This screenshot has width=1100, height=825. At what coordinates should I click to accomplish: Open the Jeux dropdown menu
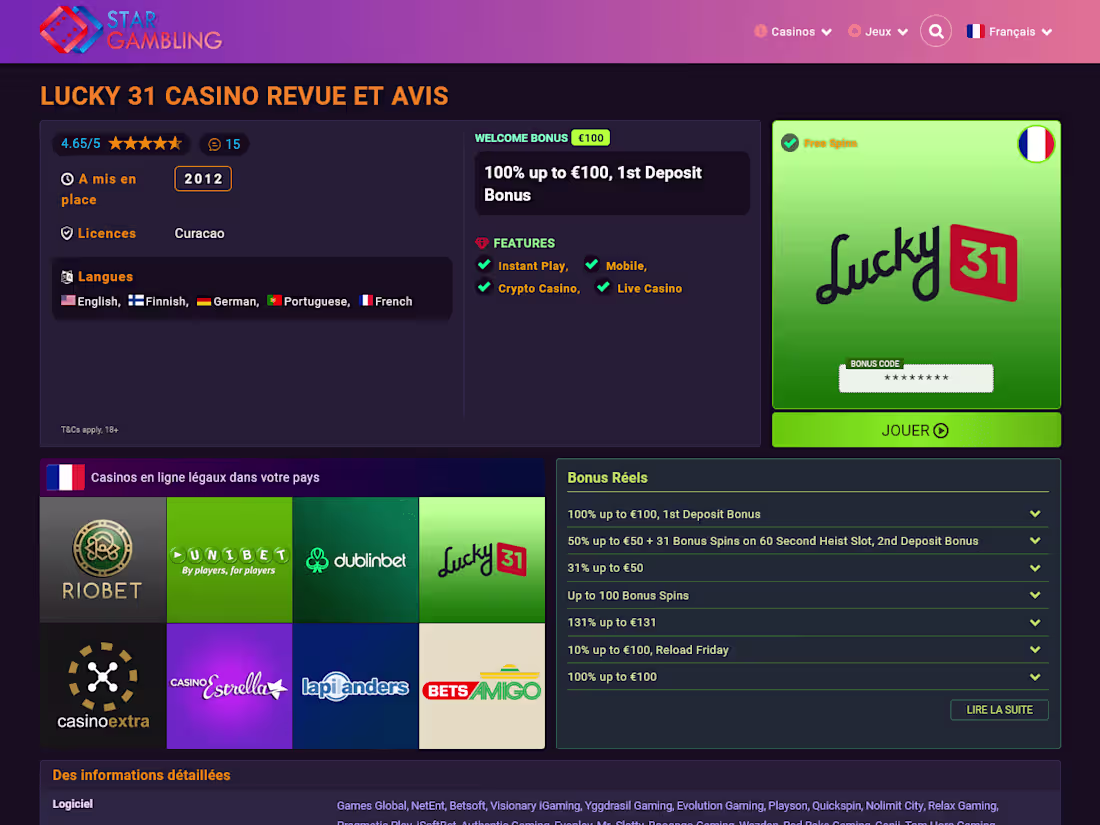coord(878,32)
